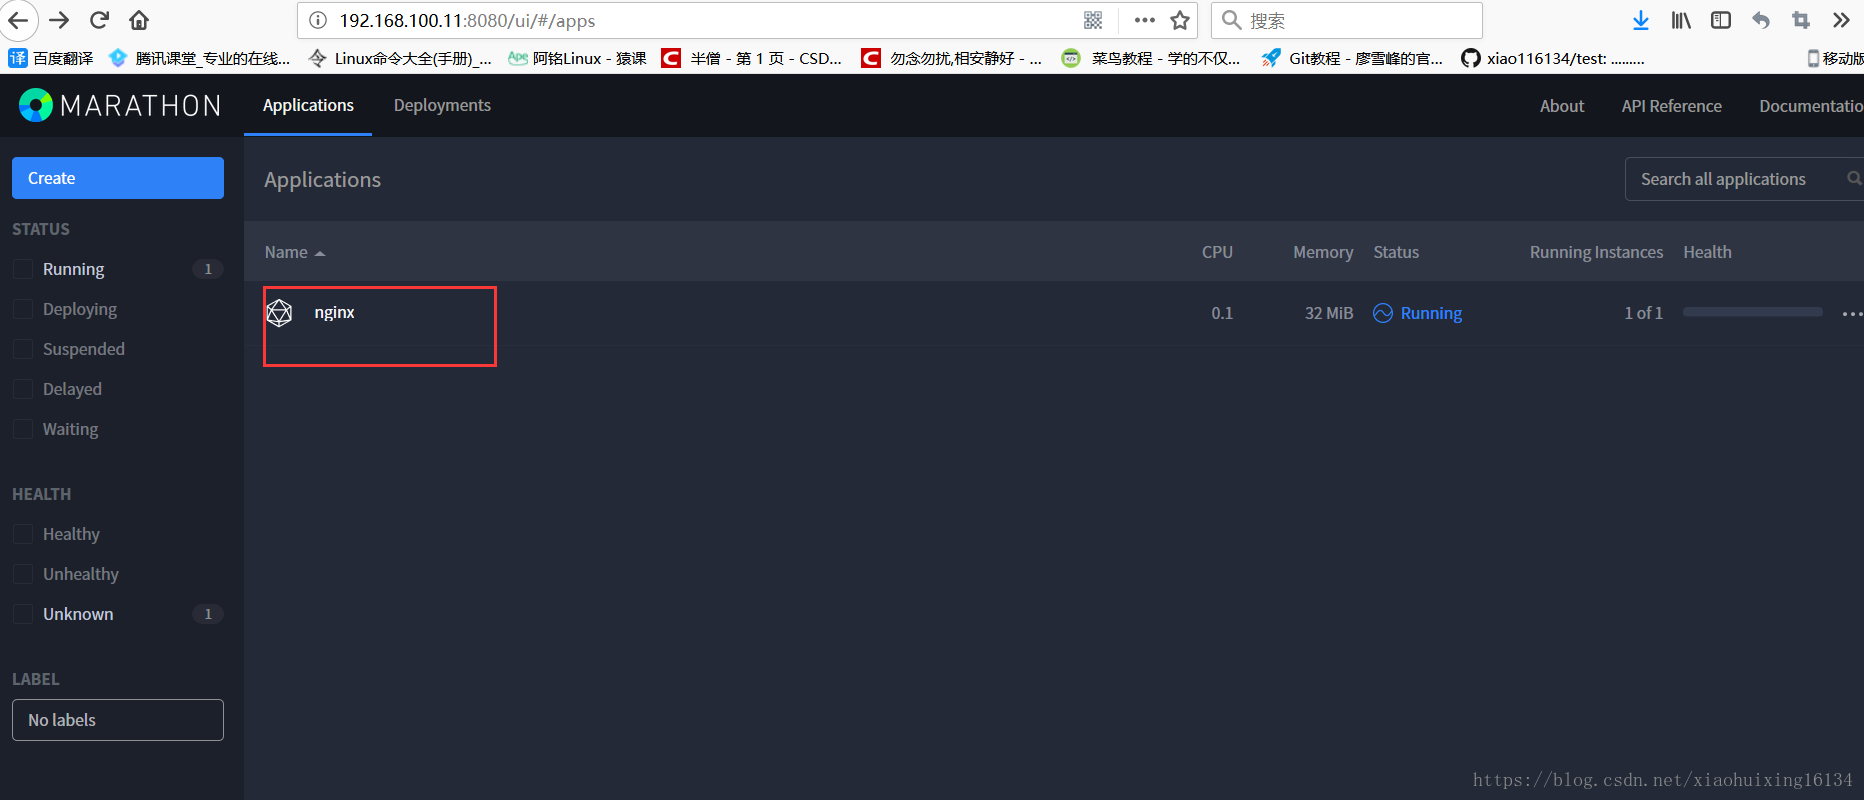Switch to the Deployments tab
This screenshot has height=800, width=1864.
coord(442,105)
